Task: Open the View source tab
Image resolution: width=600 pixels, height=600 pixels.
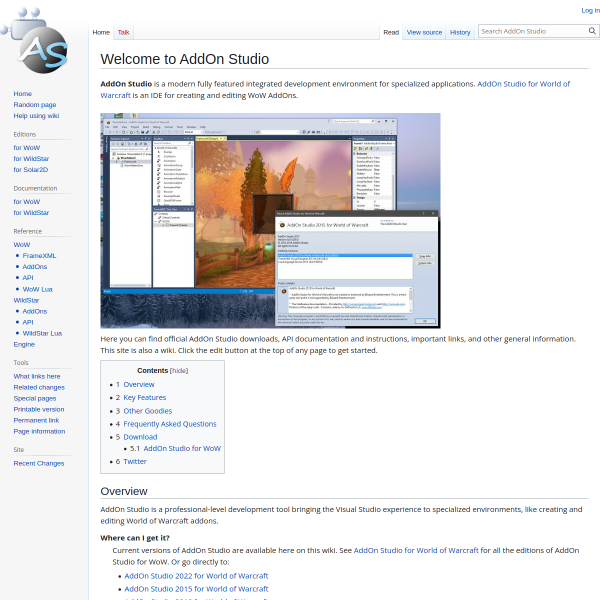Action: point(424,33)
